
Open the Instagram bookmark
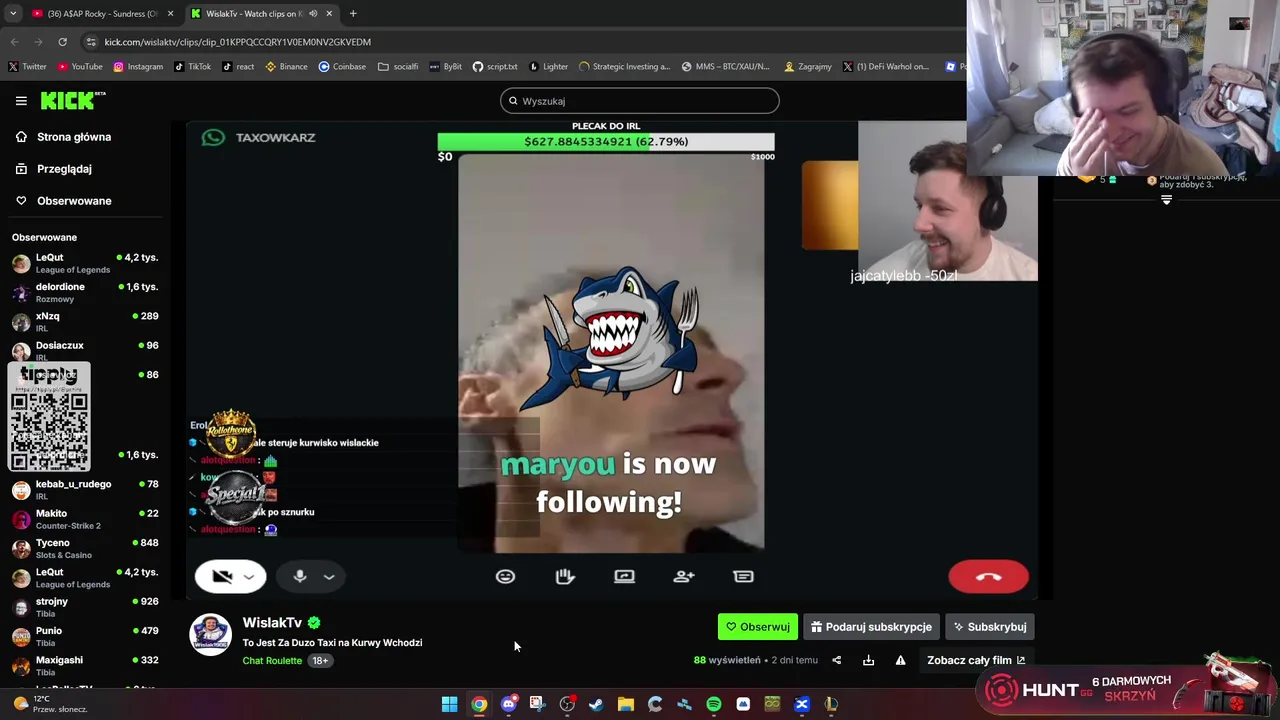pyautogui.click(x=138, y=67)
